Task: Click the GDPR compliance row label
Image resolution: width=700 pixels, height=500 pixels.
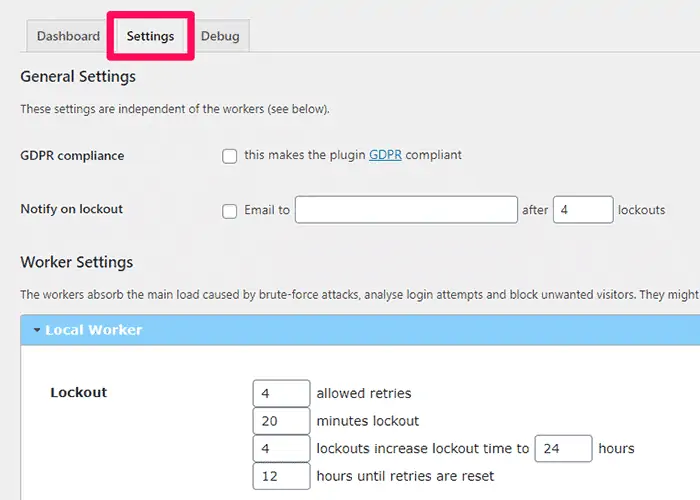Action: [x=72, y=155]
